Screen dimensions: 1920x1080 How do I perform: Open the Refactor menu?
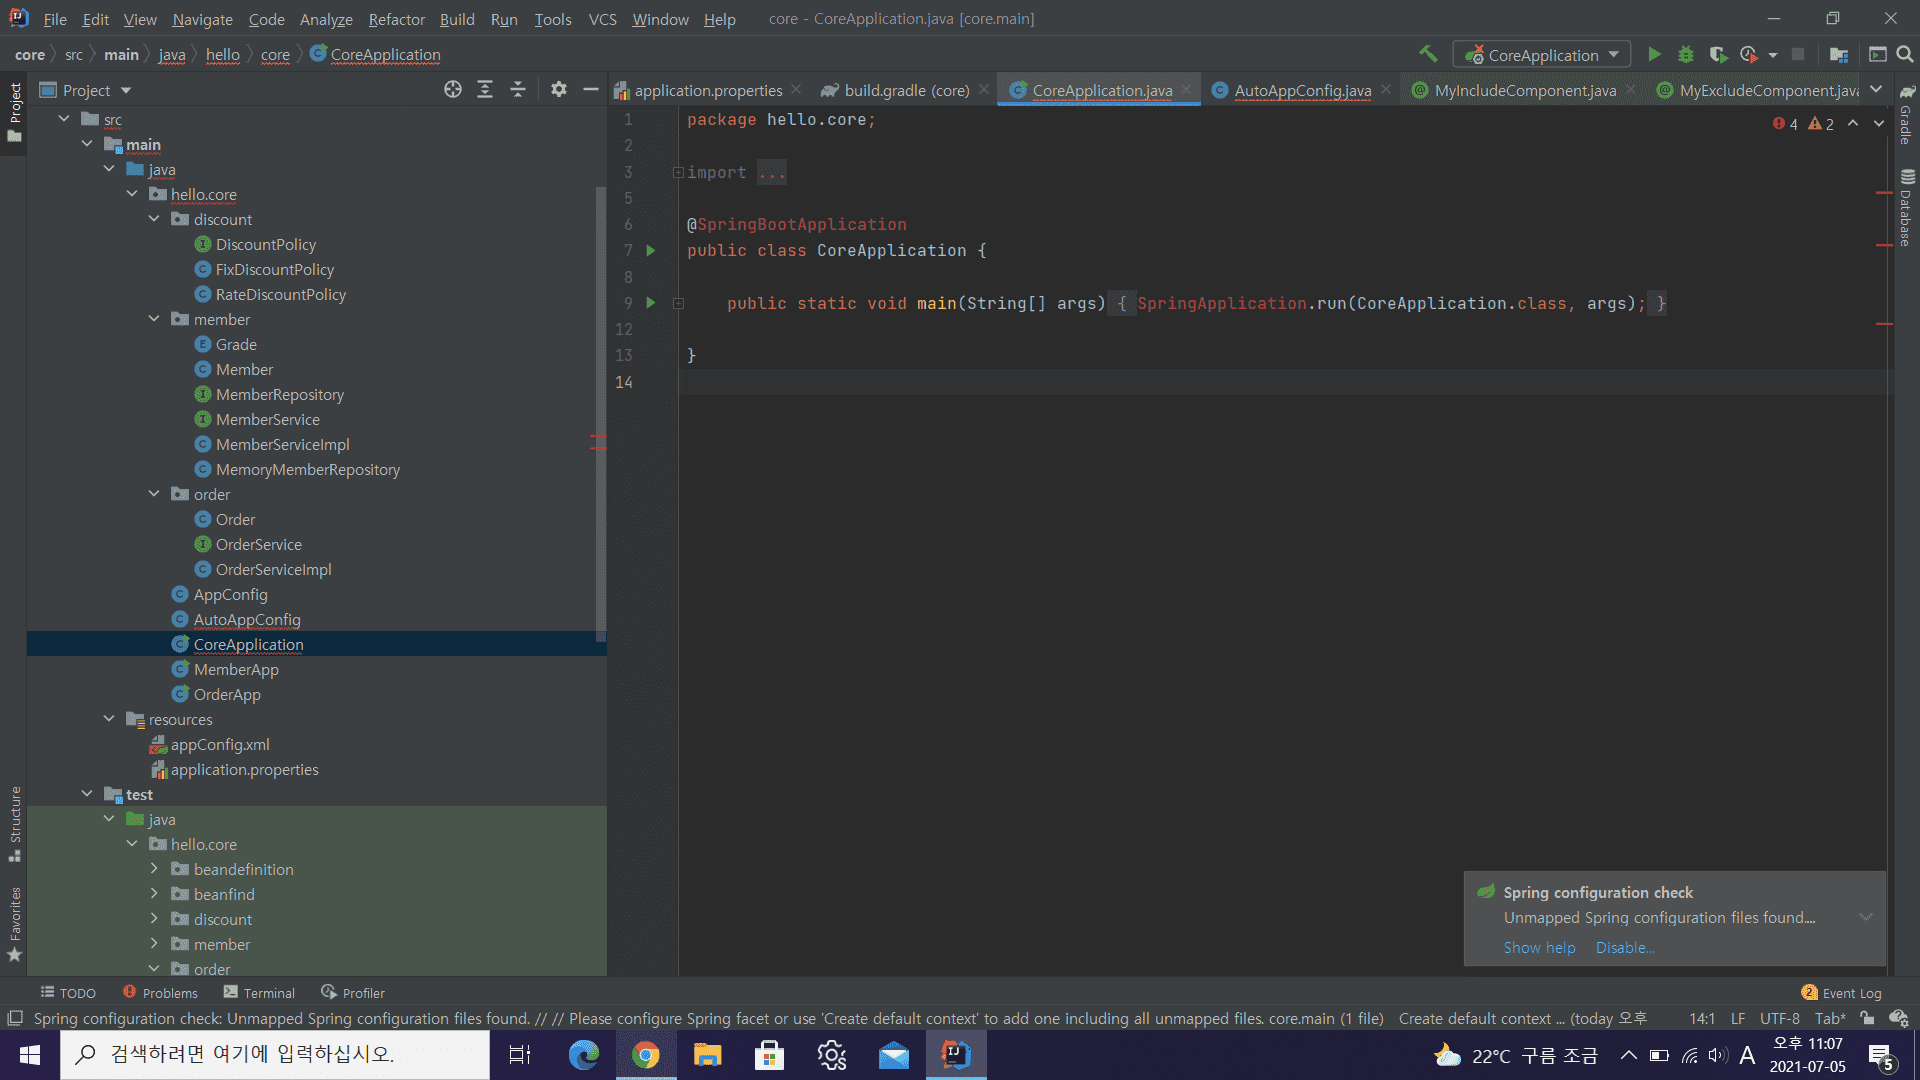[x=396, y=19]
